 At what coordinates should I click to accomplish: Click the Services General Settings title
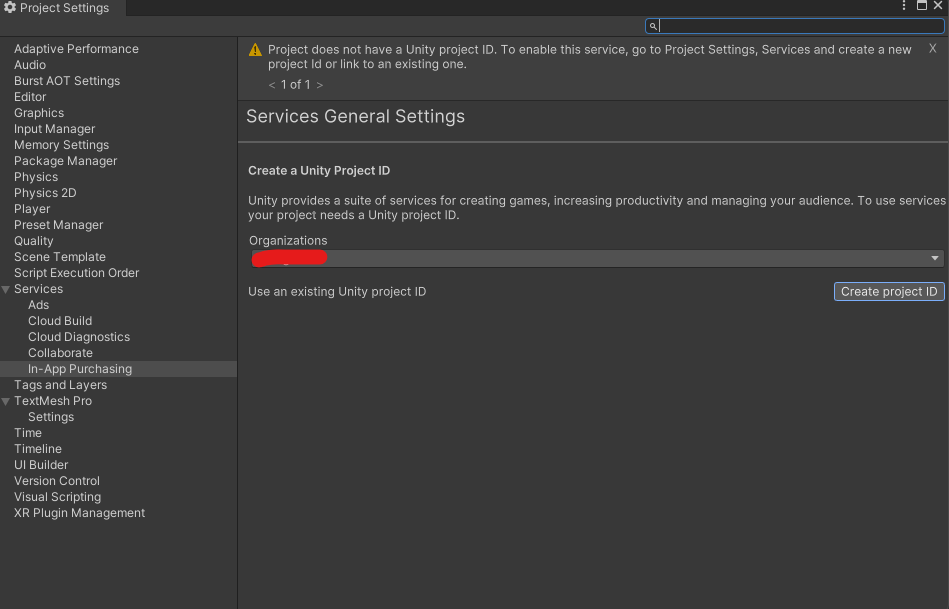coord(355,116)
